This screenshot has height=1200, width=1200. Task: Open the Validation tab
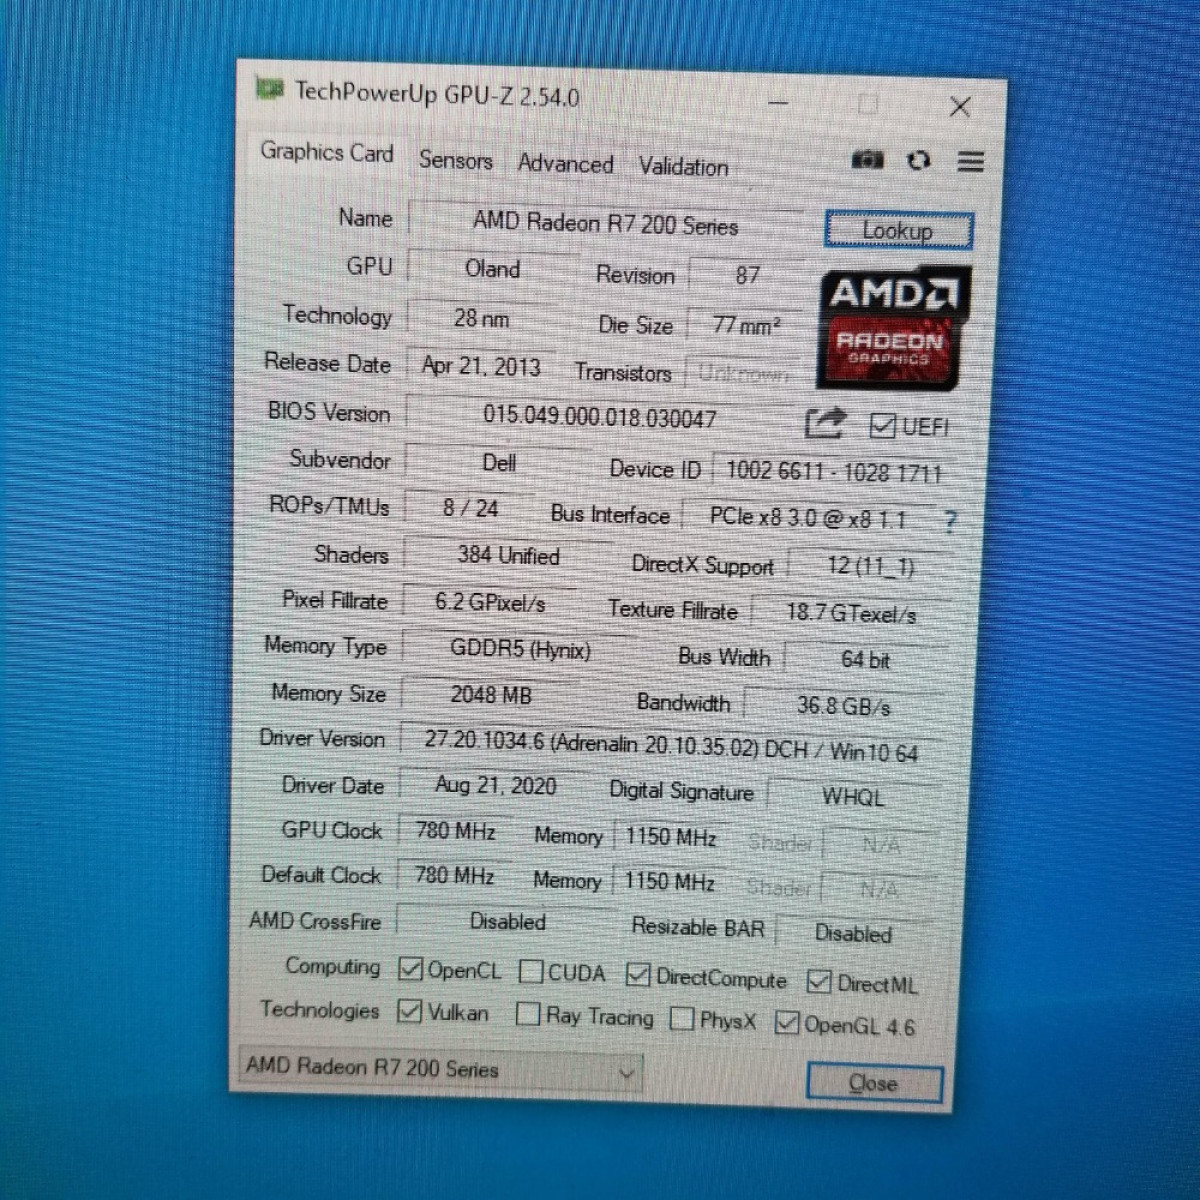683,167
